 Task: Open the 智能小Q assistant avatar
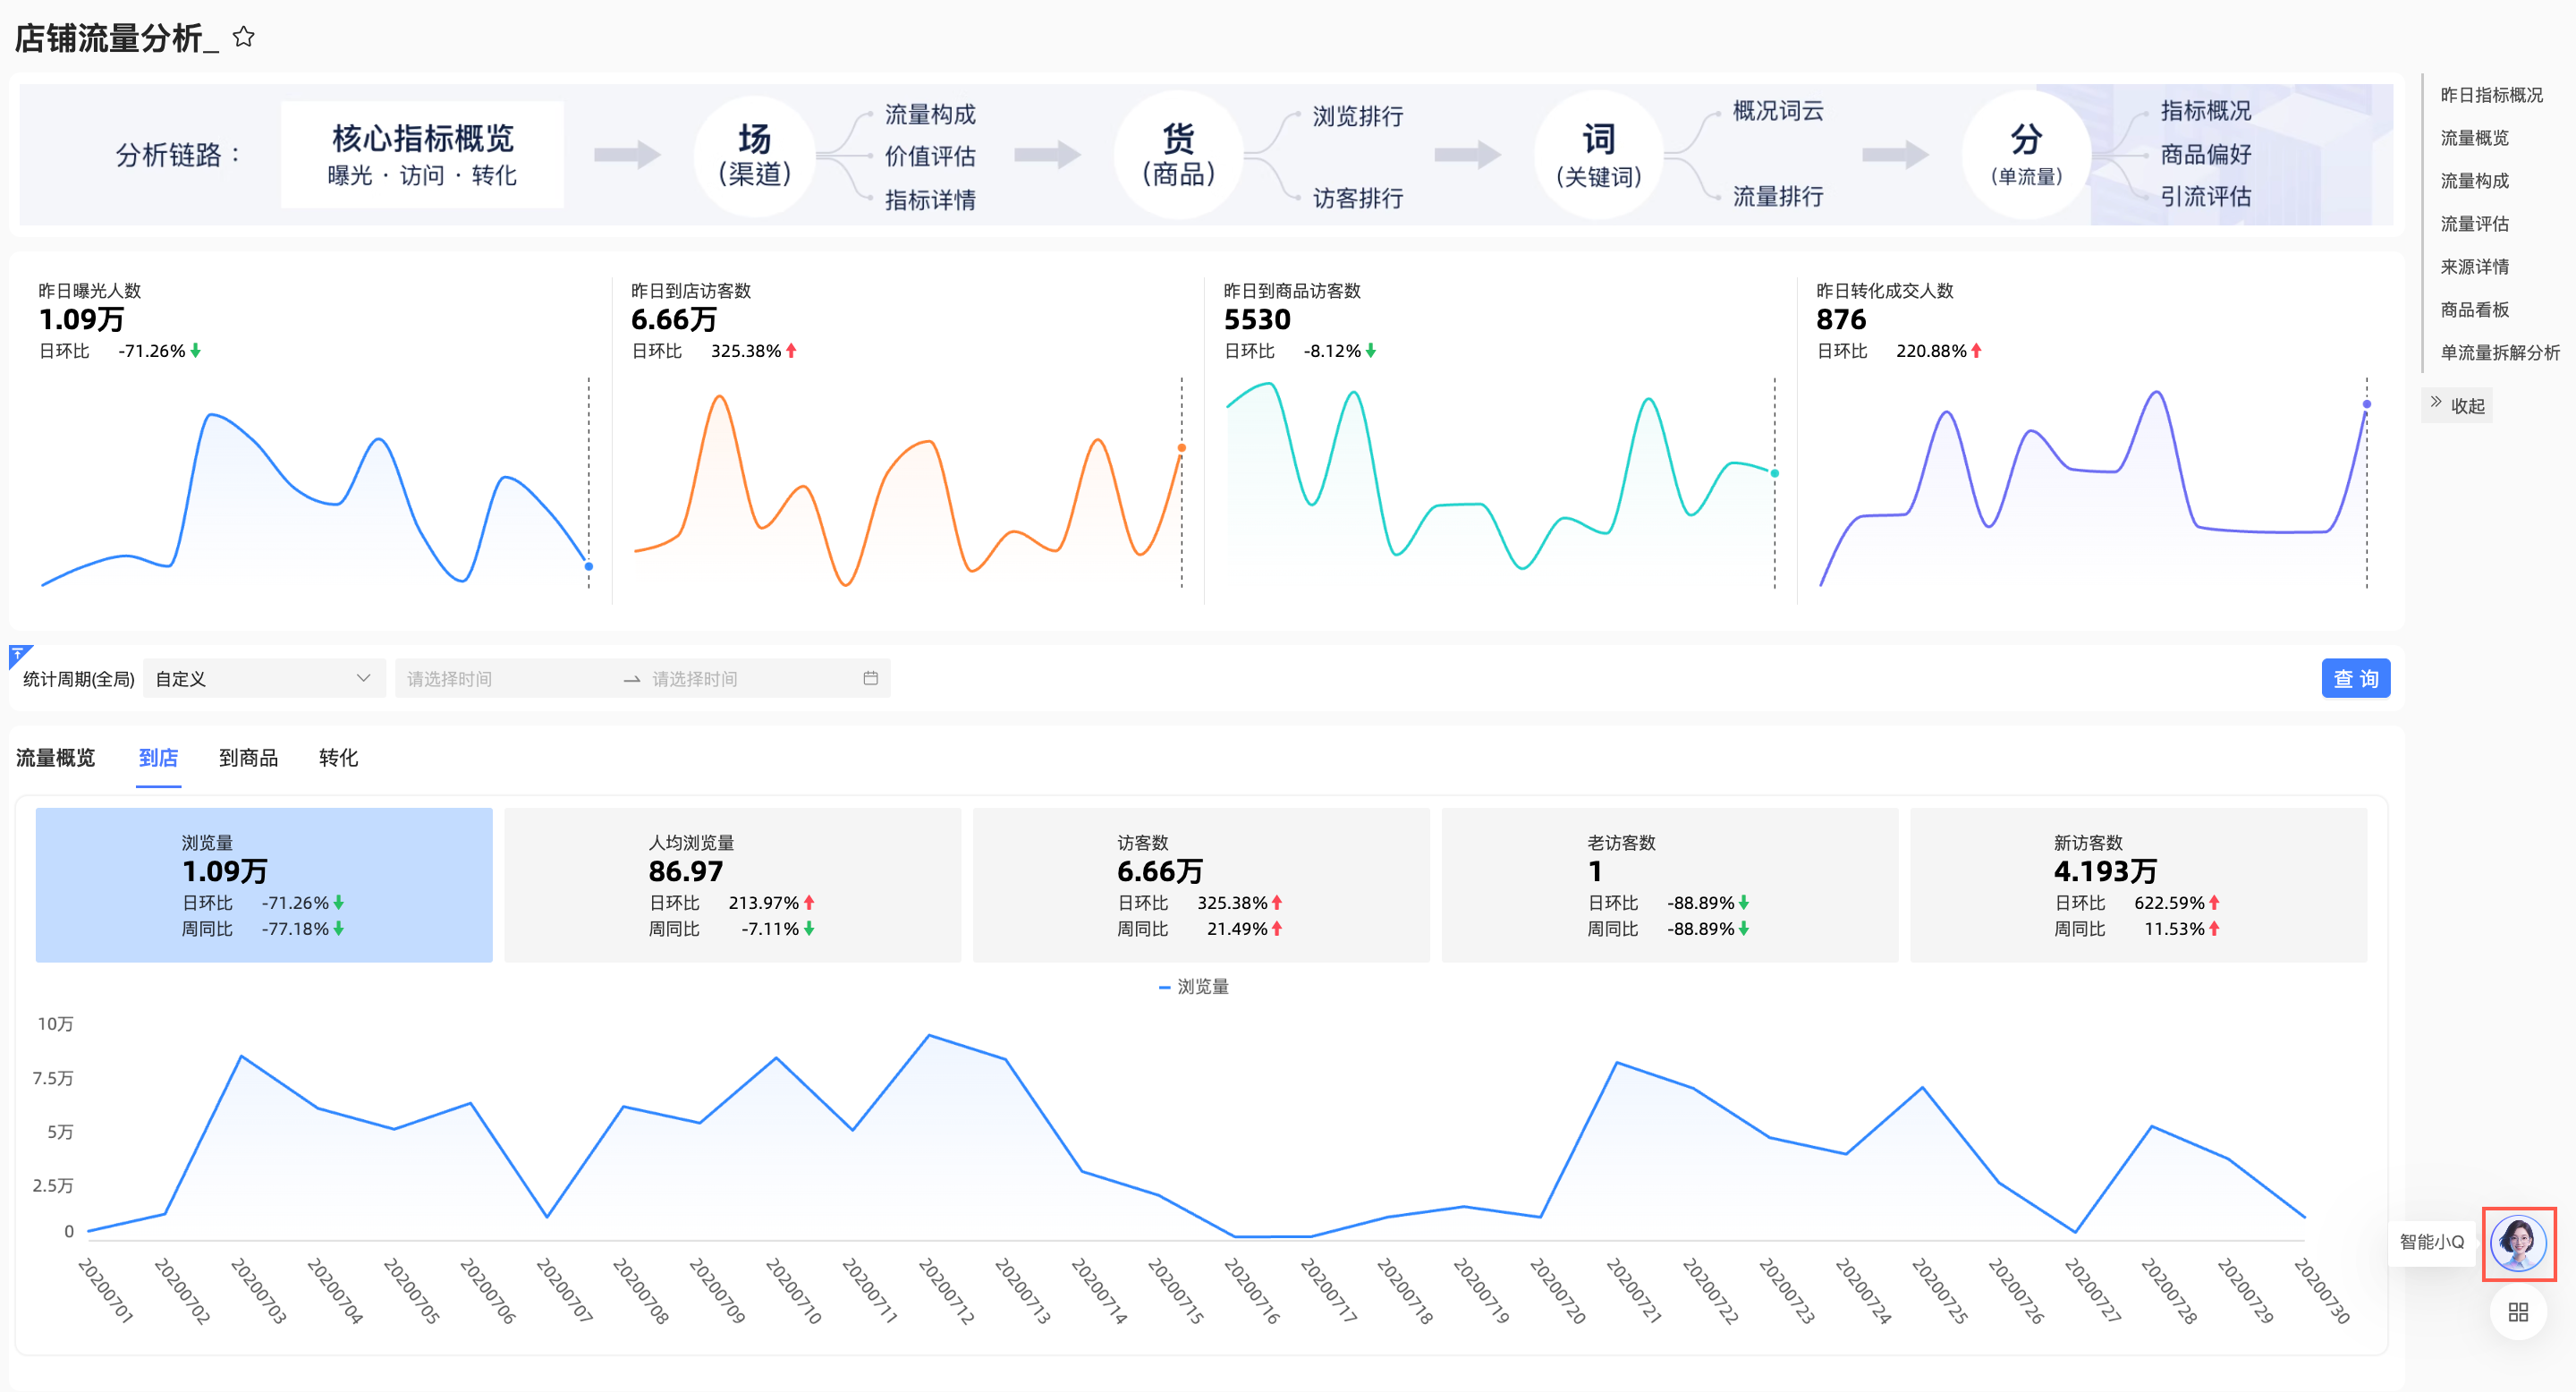pyautogui.click(x=2517, y=1243)
